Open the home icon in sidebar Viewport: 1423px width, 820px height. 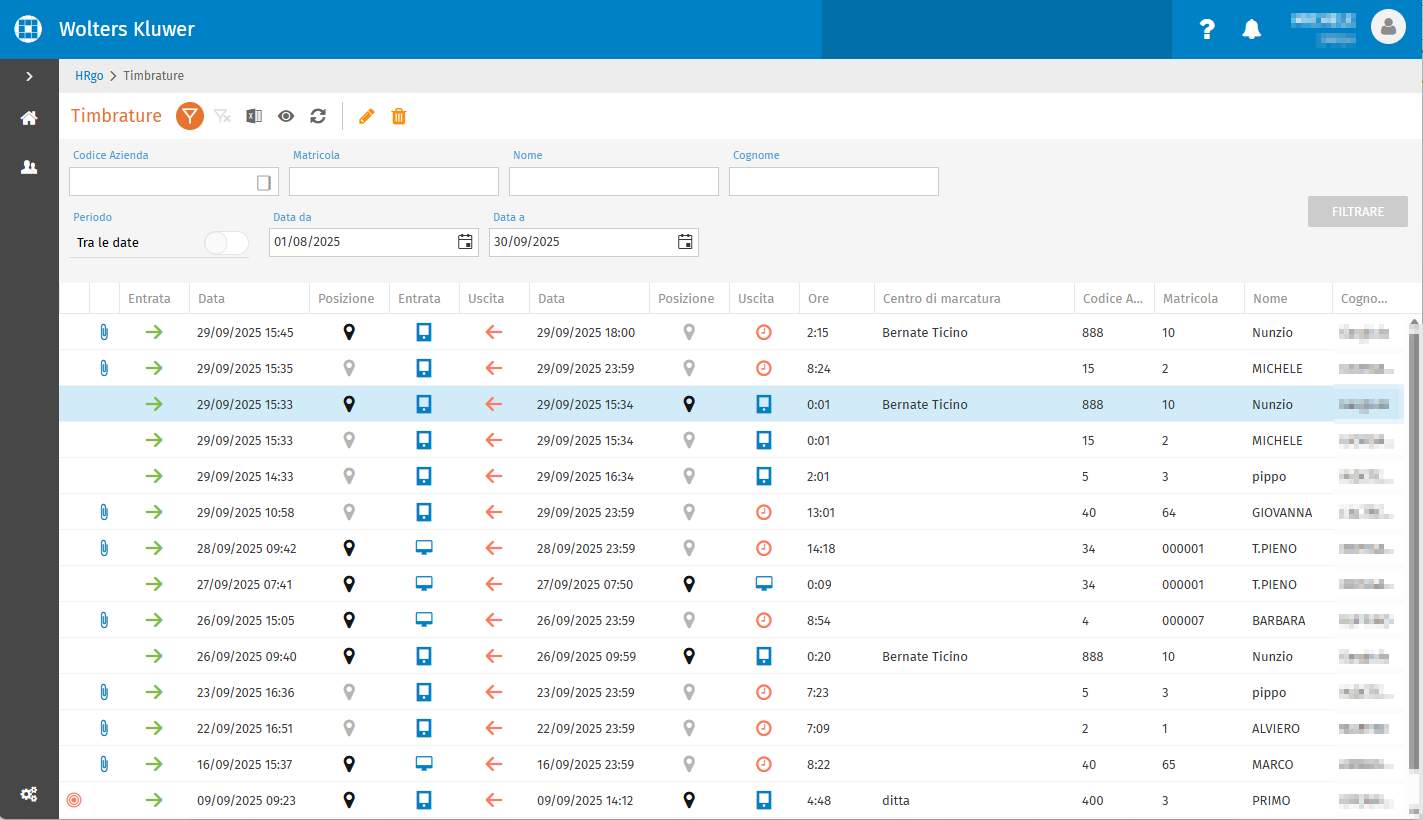tap(29, 118)
